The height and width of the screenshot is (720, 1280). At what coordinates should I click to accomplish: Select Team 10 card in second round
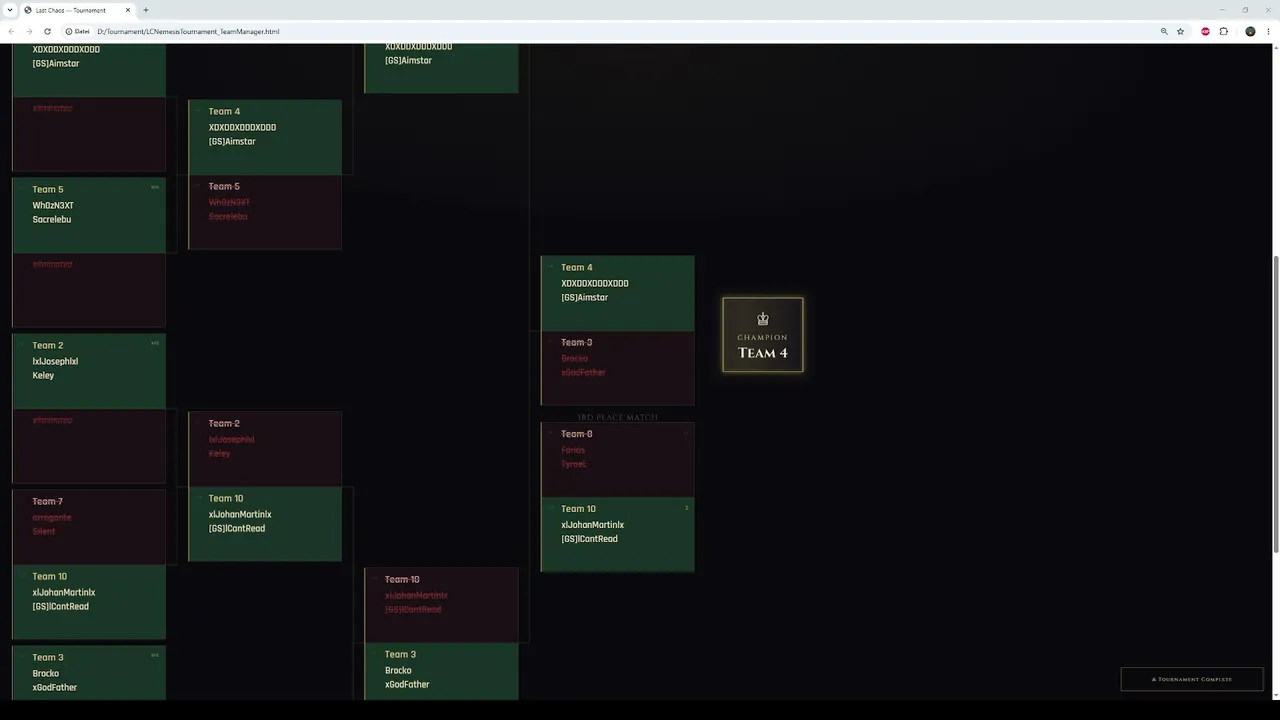[265, 524]
